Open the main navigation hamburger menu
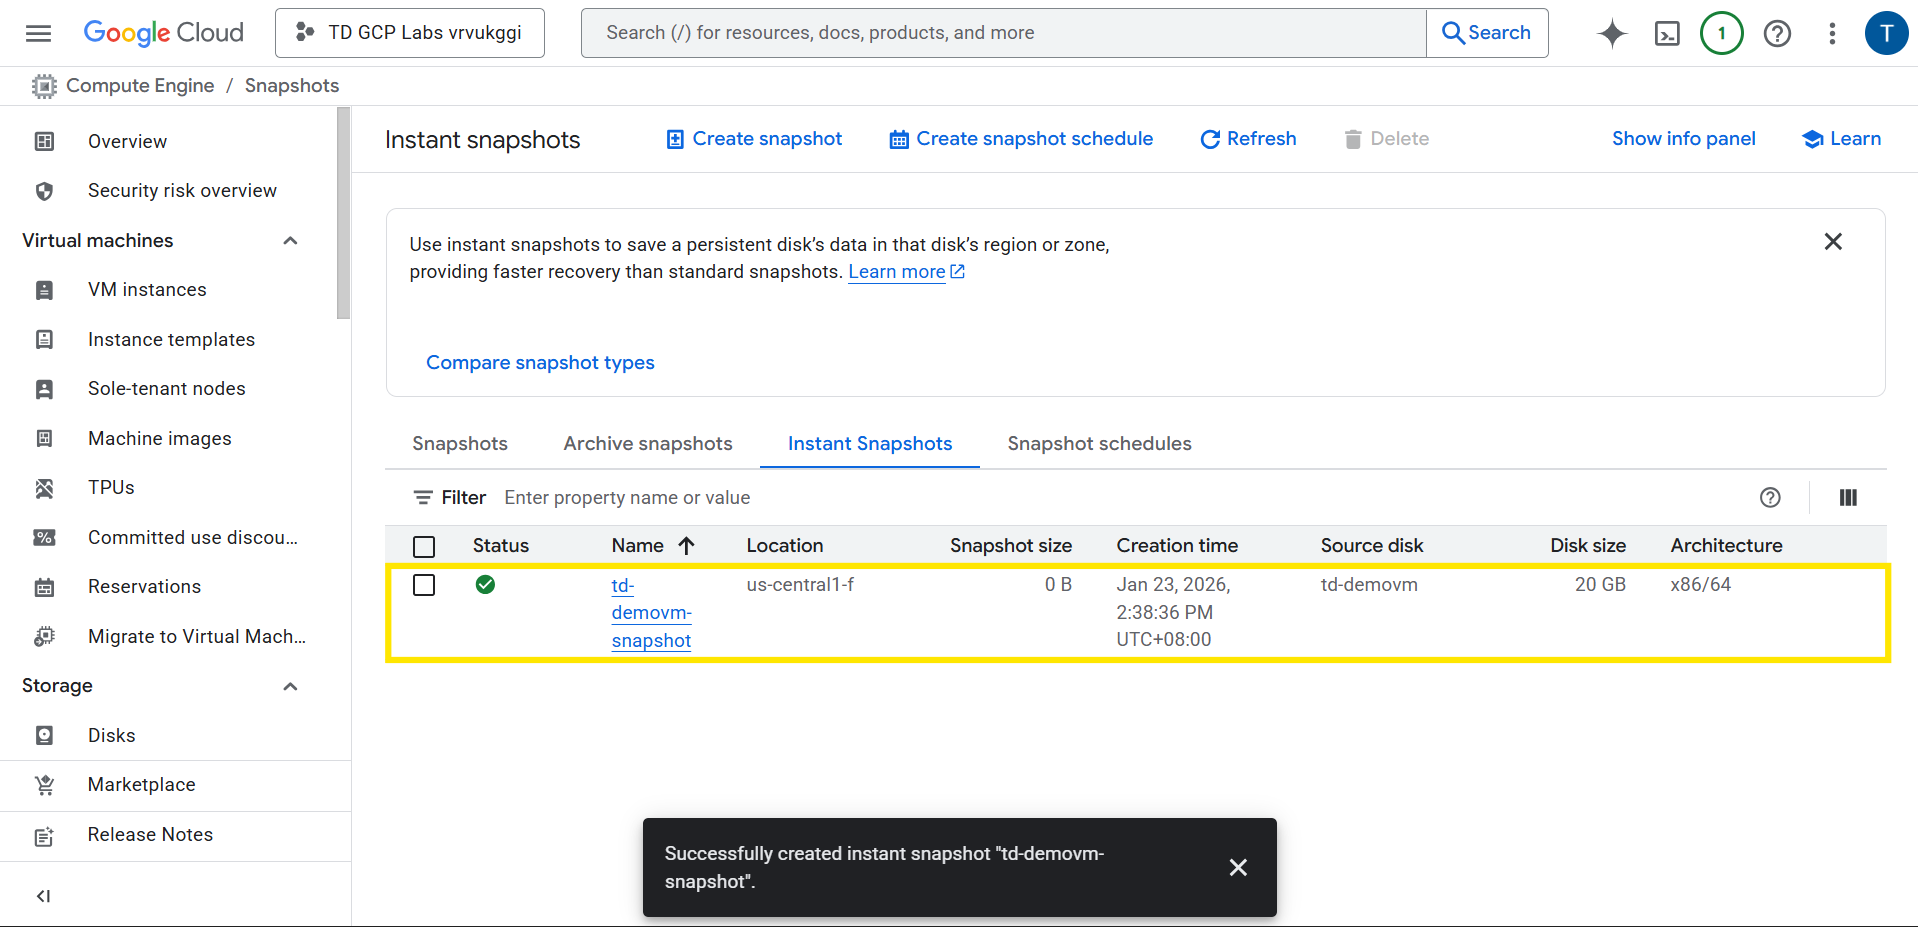 [38, 33]
